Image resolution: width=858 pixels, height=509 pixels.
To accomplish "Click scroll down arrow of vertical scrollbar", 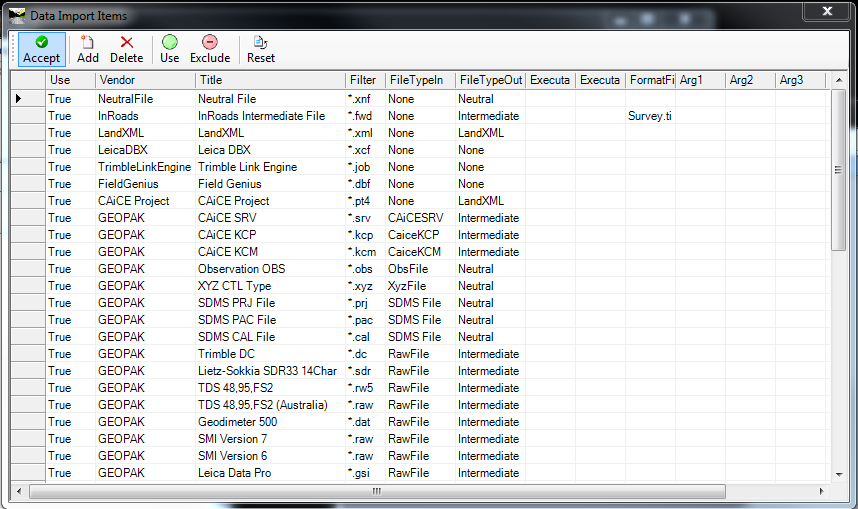I will [x=838, y=475].
